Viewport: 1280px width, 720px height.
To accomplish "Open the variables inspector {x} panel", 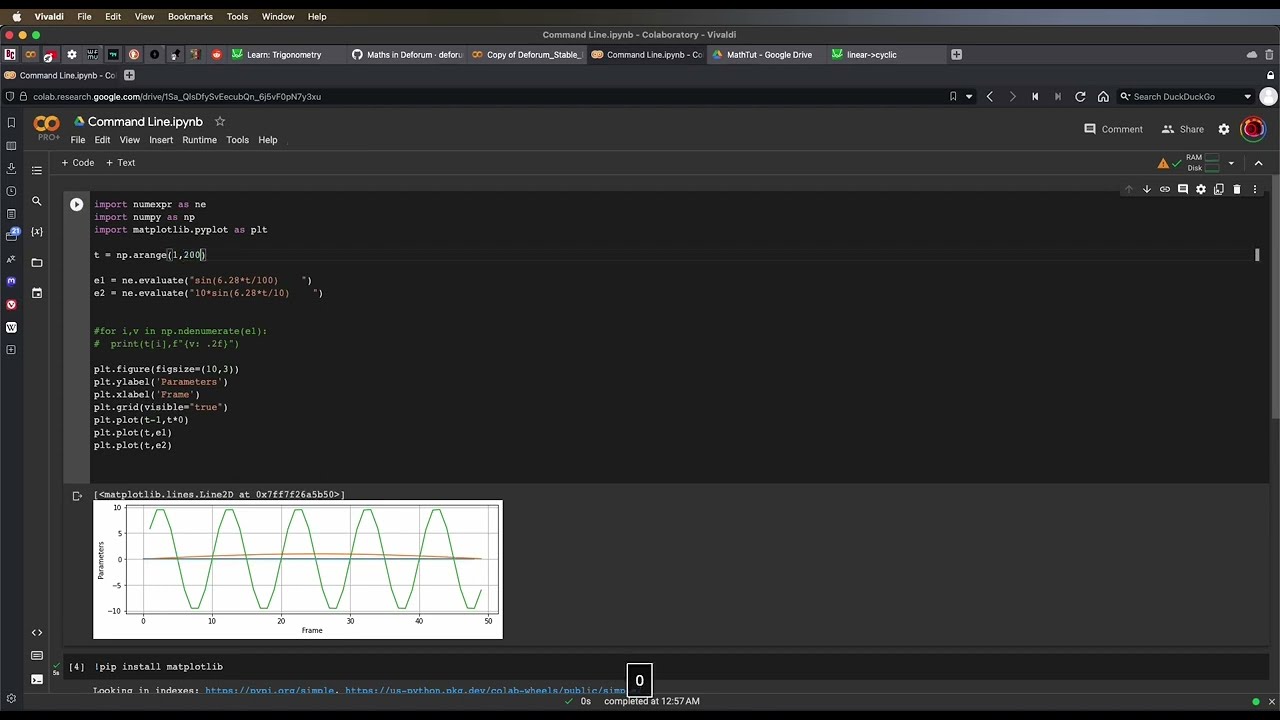I will pyautogui.click(x=37, y=231).
